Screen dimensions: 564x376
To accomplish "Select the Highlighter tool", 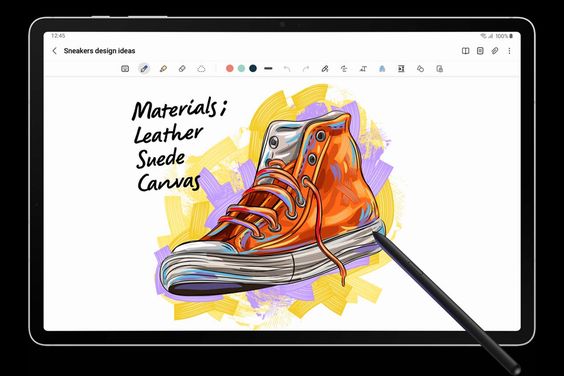I will 163,68.
